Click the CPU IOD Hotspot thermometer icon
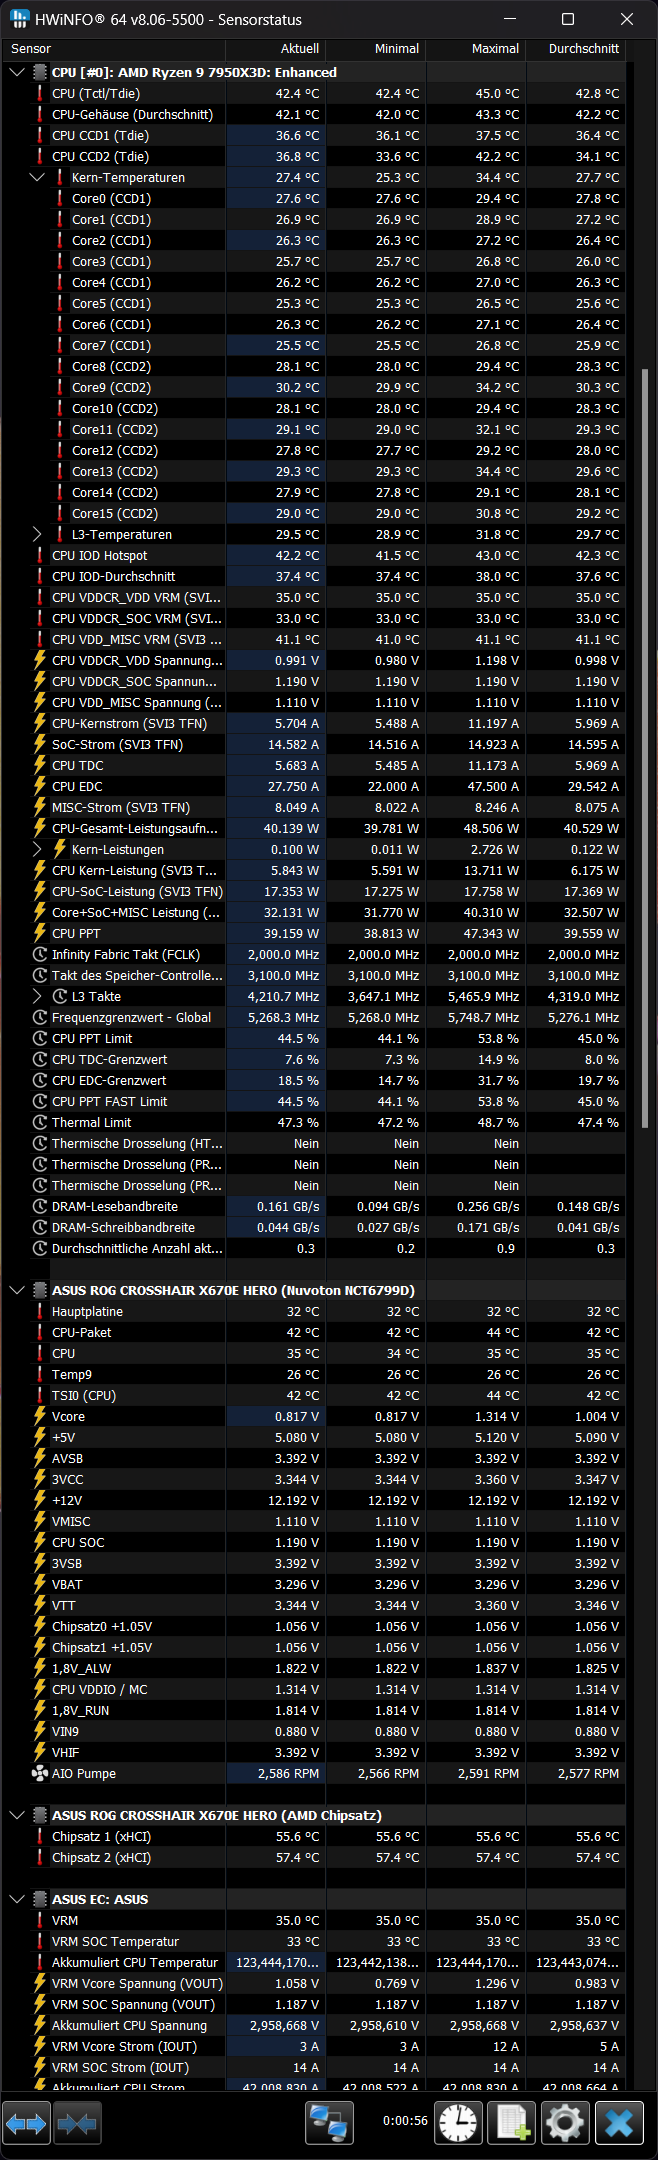The image size is (658, 2160). point(40,555)
